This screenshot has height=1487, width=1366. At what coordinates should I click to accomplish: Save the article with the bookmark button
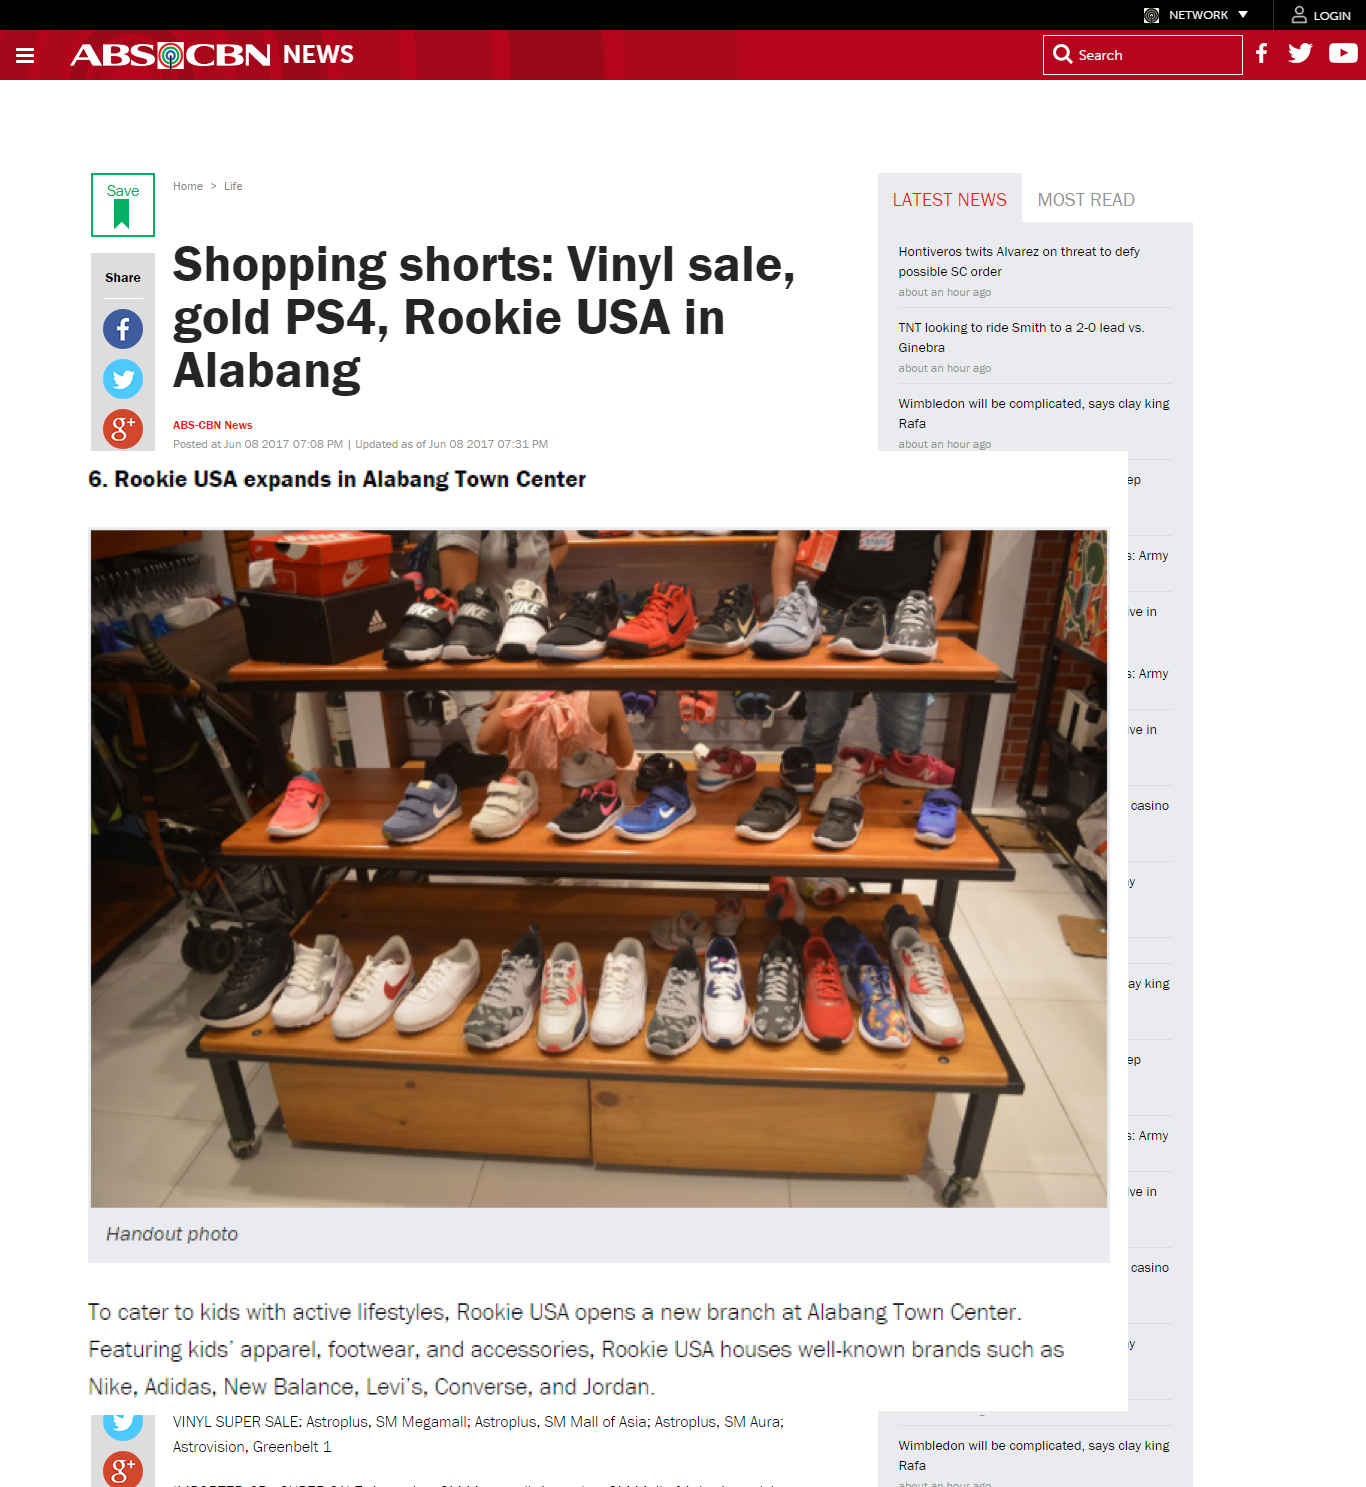(x=123, y=205)
